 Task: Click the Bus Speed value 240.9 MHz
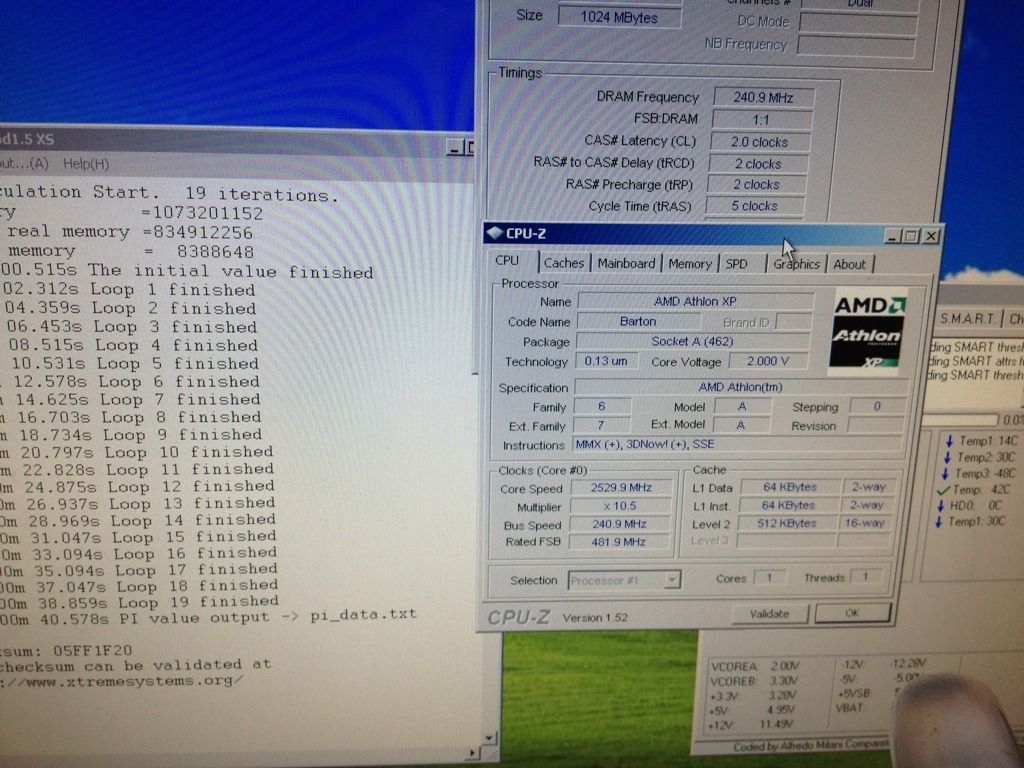coord(619,524)
